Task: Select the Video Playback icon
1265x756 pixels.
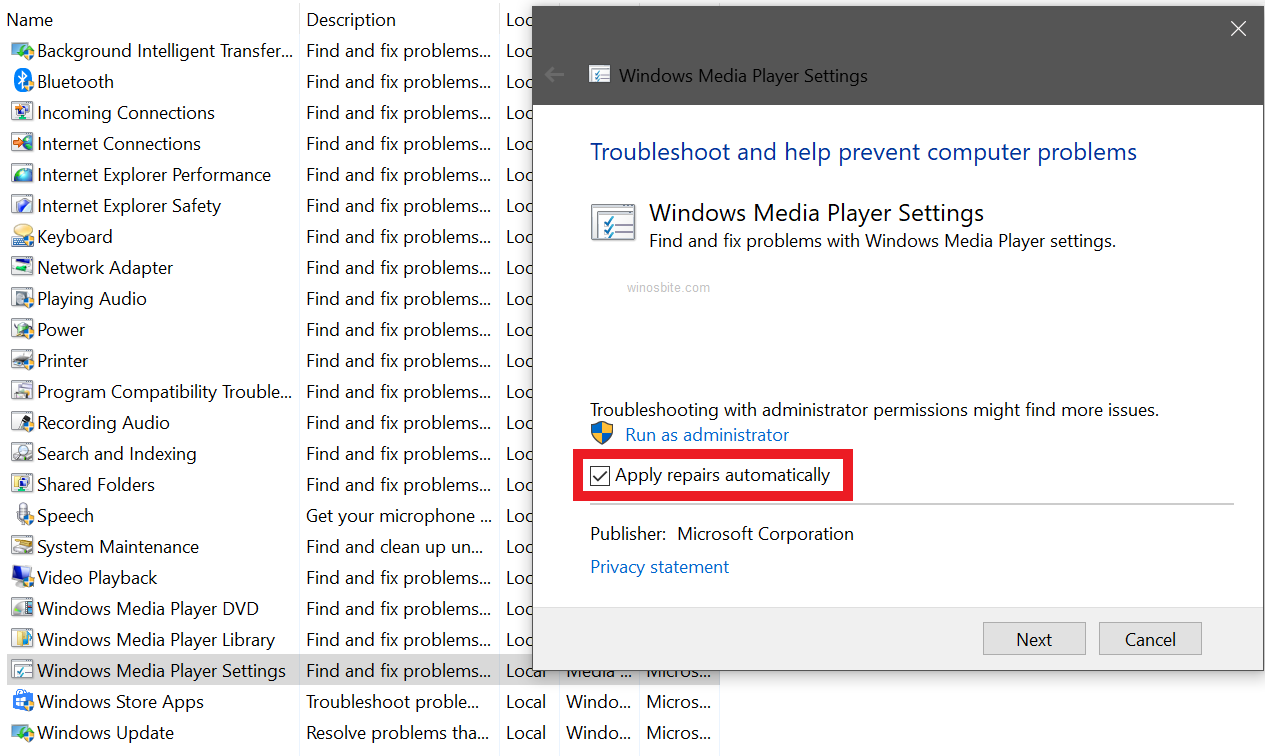Action: (22, 577)
